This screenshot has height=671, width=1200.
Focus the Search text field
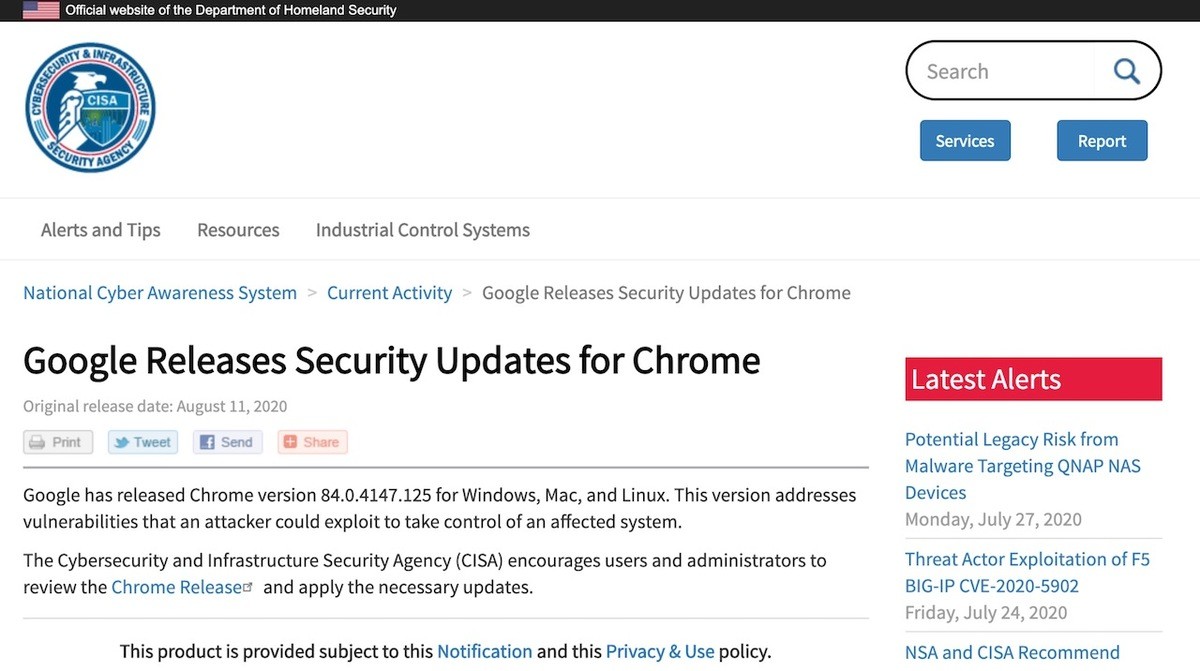point(1004,71)
